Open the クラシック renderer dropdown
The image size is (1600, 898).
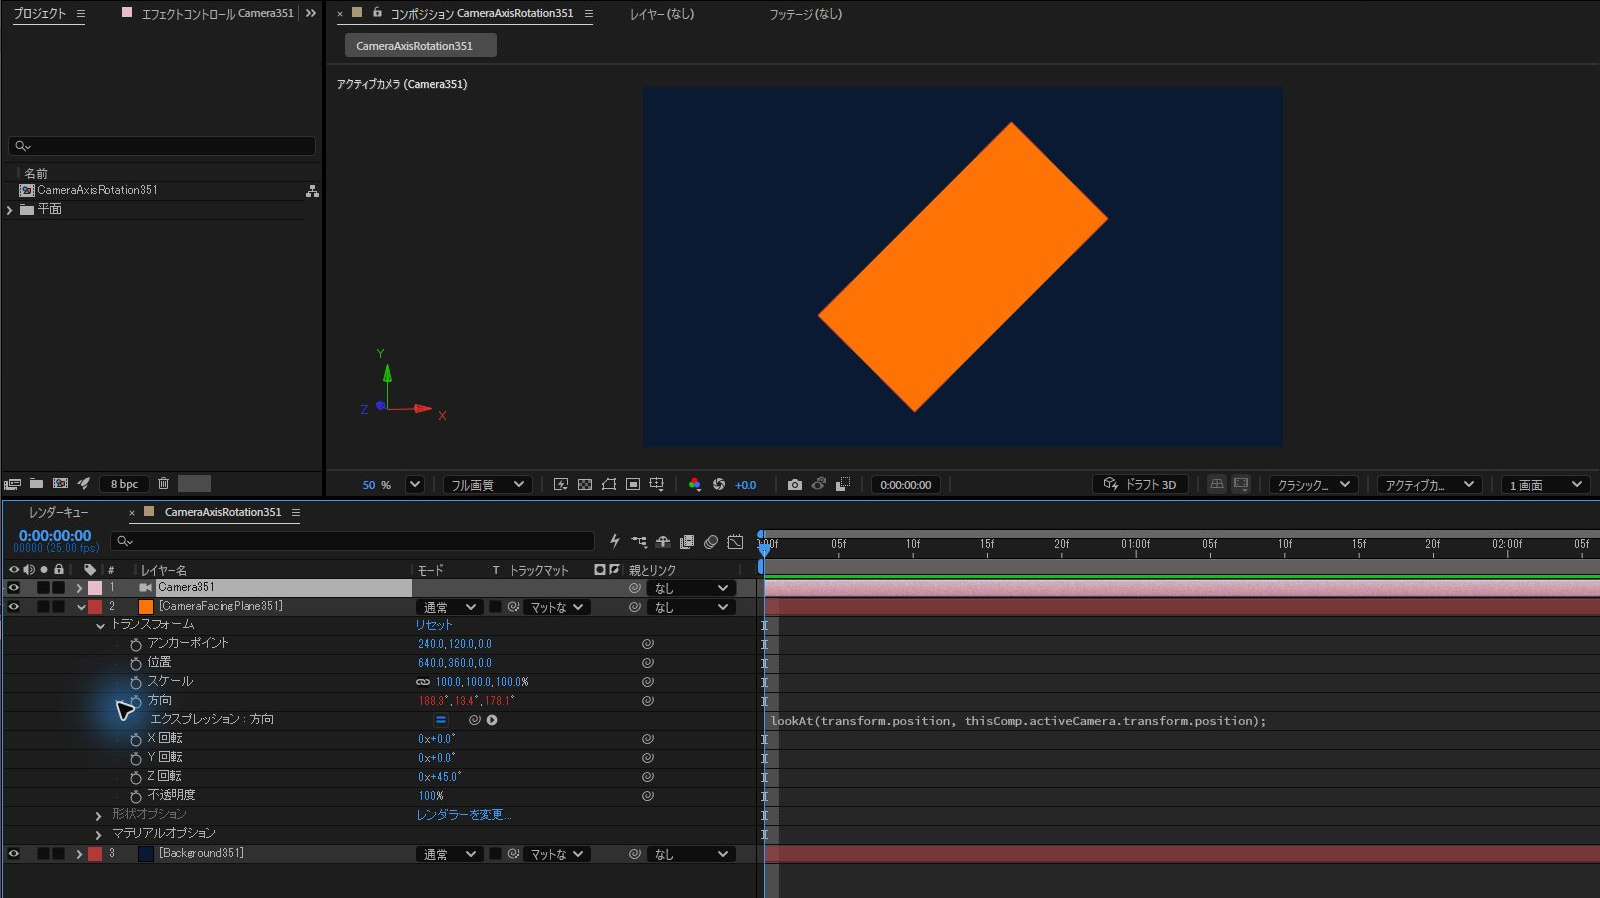tap(1313, 485)
